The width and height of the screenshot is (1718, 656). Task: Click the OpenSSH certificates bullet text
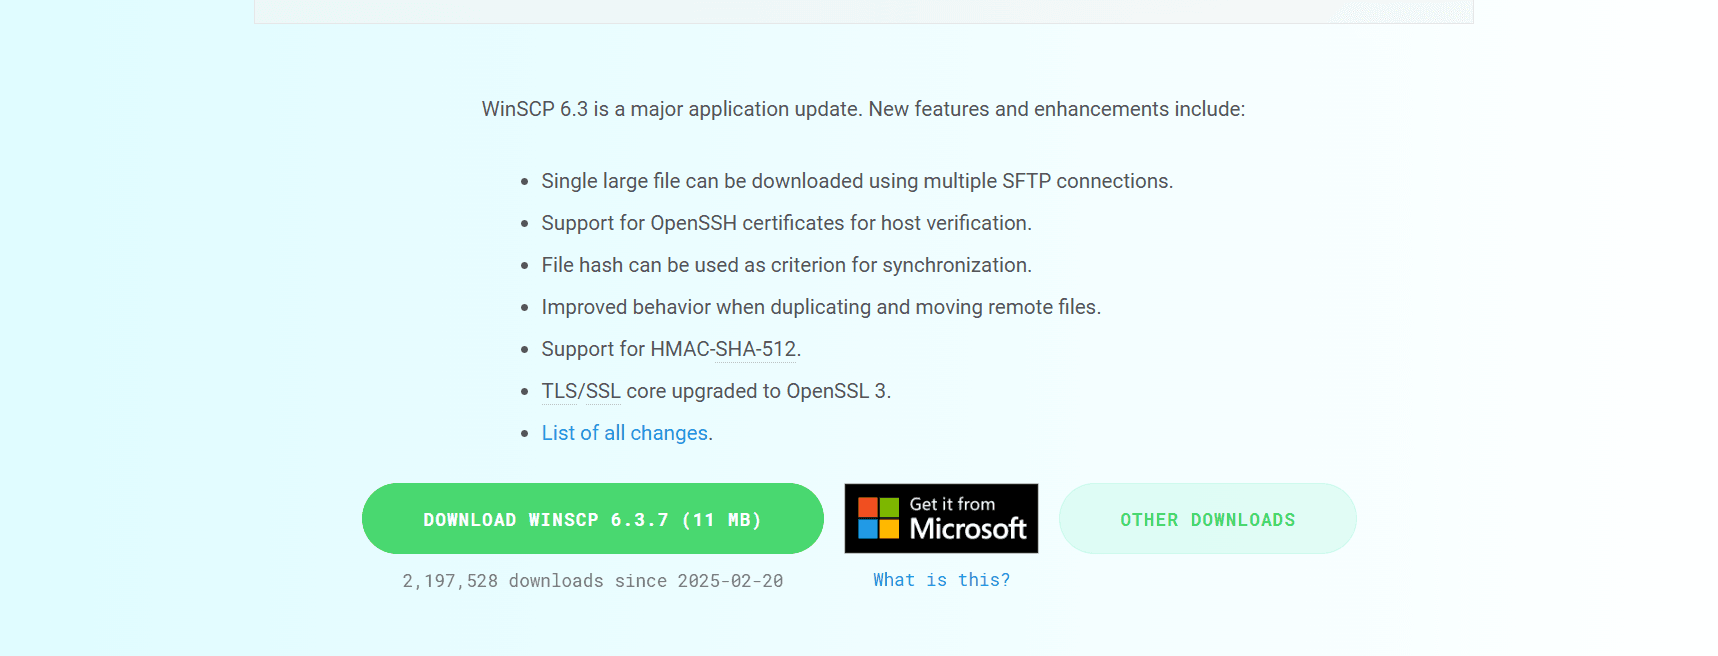coord(786,223)
